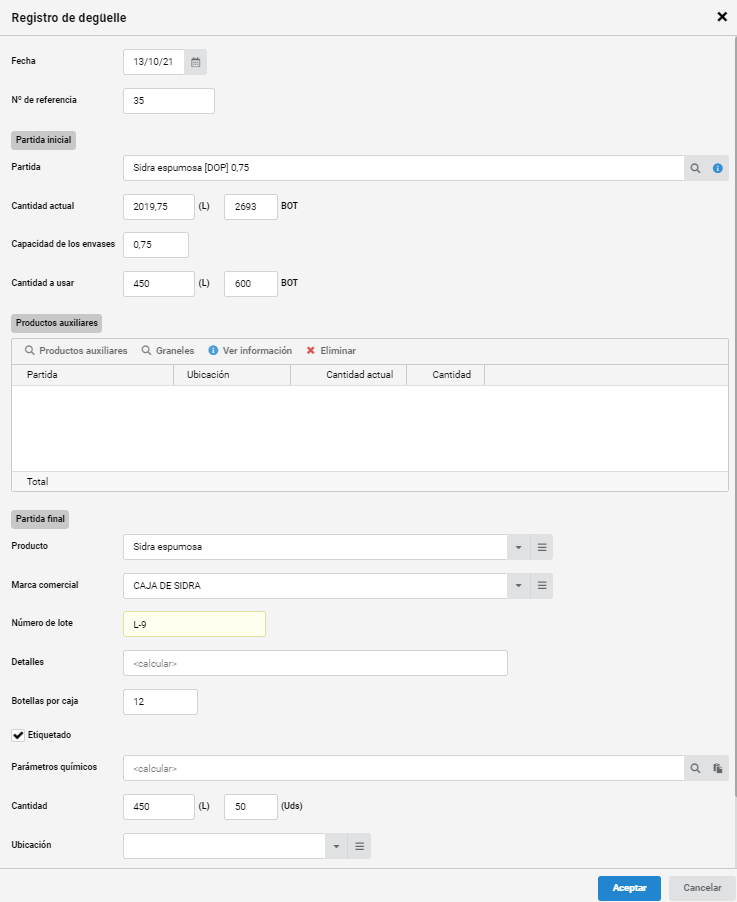Search for a Partida using magnifier icon
The image size is (737, 902).
695,168
